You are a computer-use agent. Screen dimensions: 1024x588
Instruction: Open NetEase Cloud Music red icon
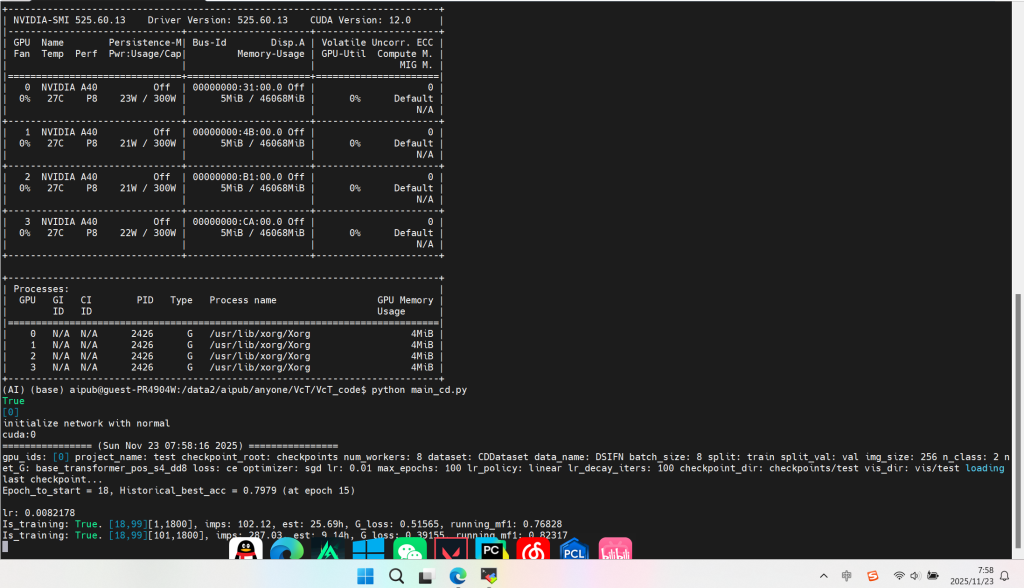[x=533, y=551]
